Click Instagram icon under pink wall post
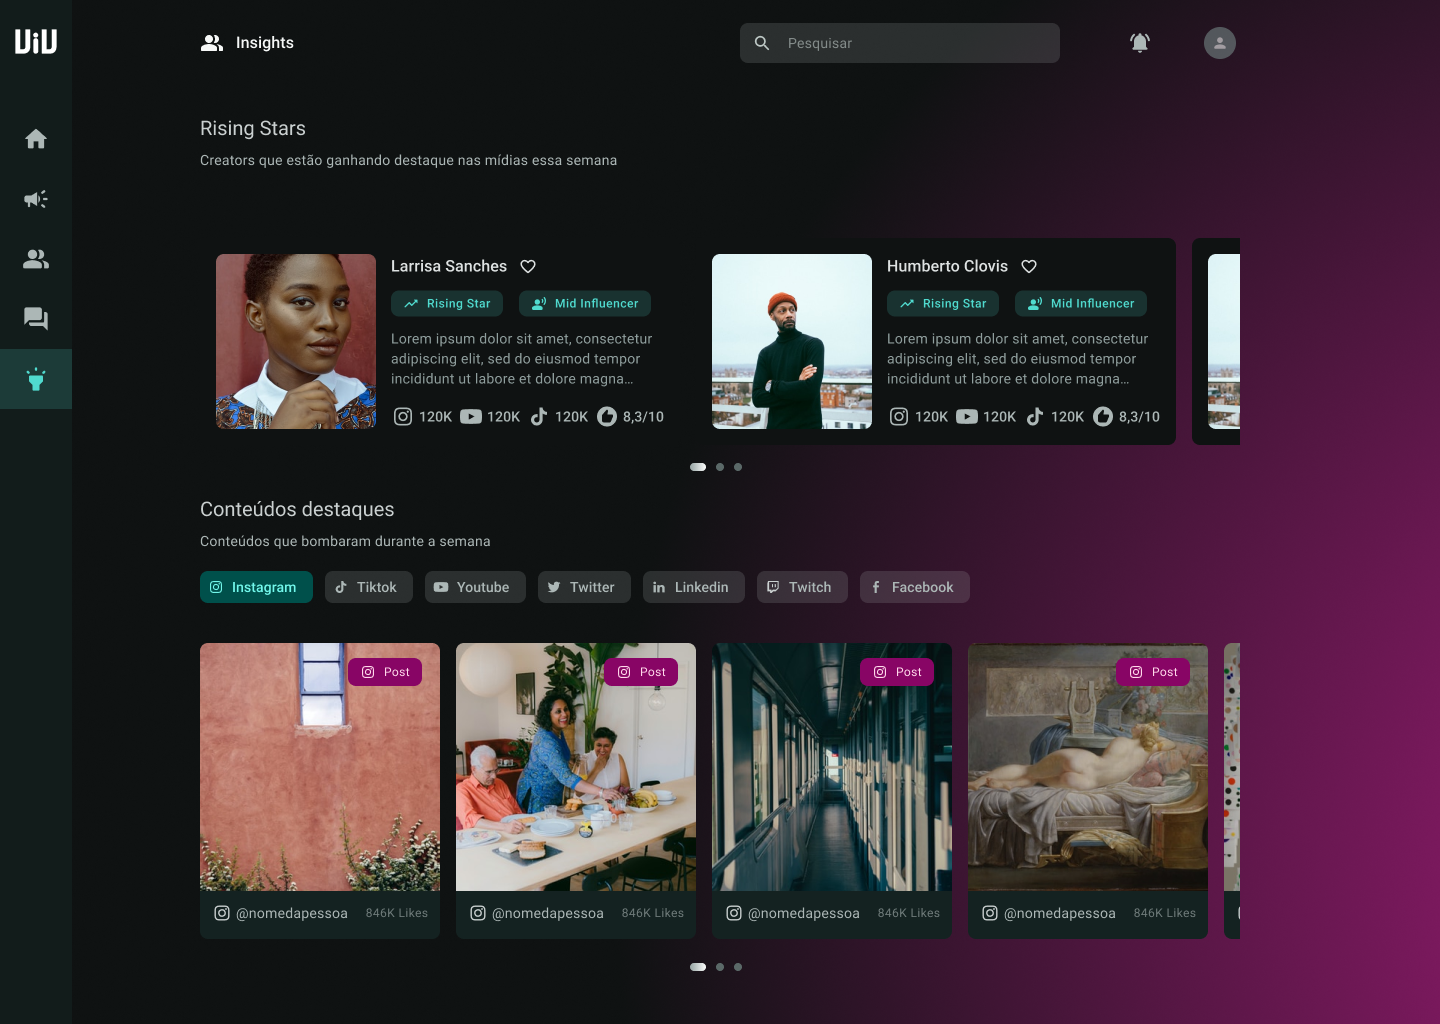This screenshot has width=1440, height=1024. click(x=222, y=913)
